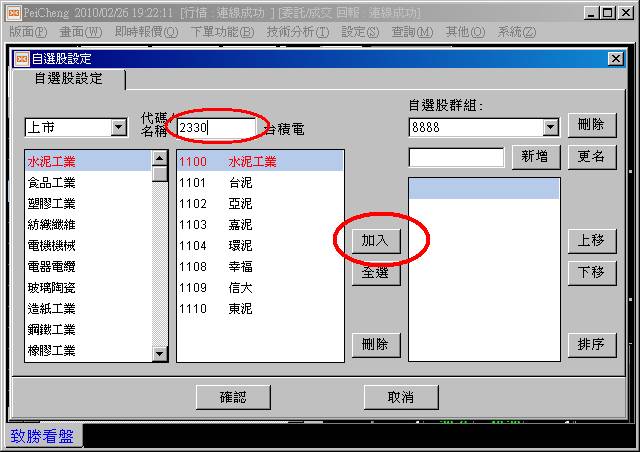The width and height of the screenshot is (640, 452).
Task: Click the new group name text field
Action: pos(456,157)
